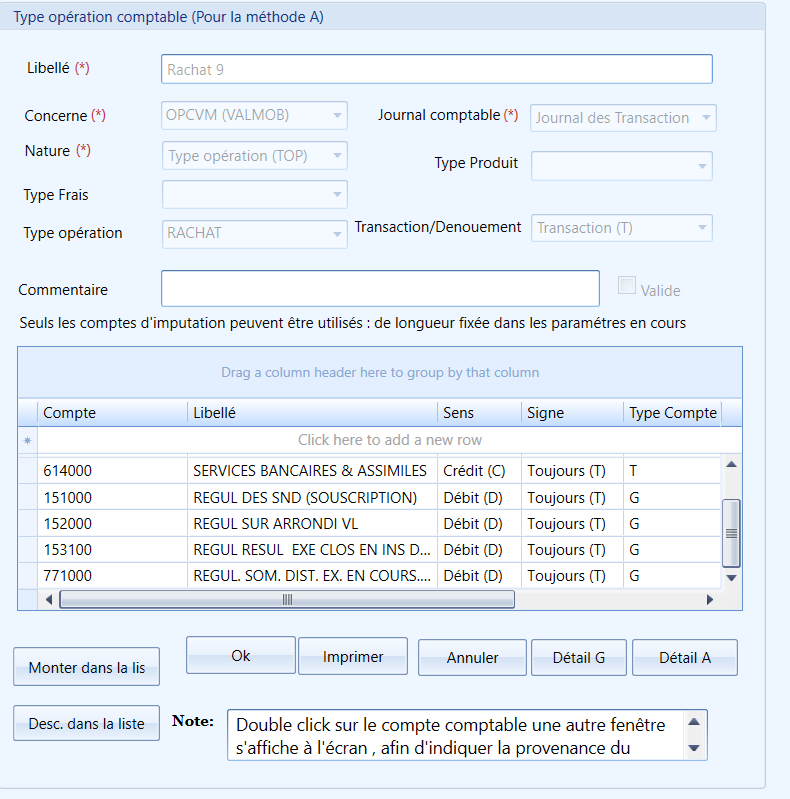Click the grid's left scroll arrow
Screen dimensions: 790x799
(x=49, y=600)
